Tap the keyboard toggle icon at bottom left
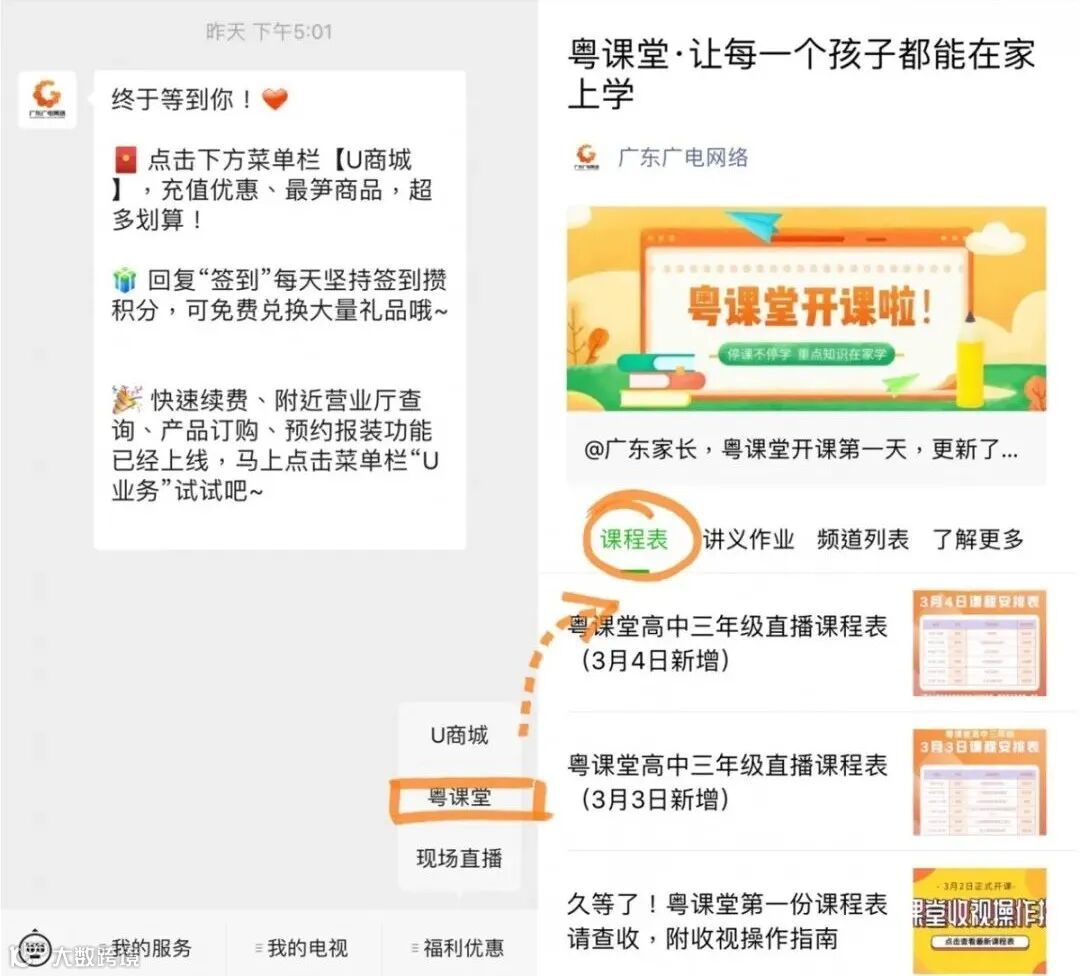Viewport: 1080px width, 976px height. pyautogui.click(x=32, y=947)
